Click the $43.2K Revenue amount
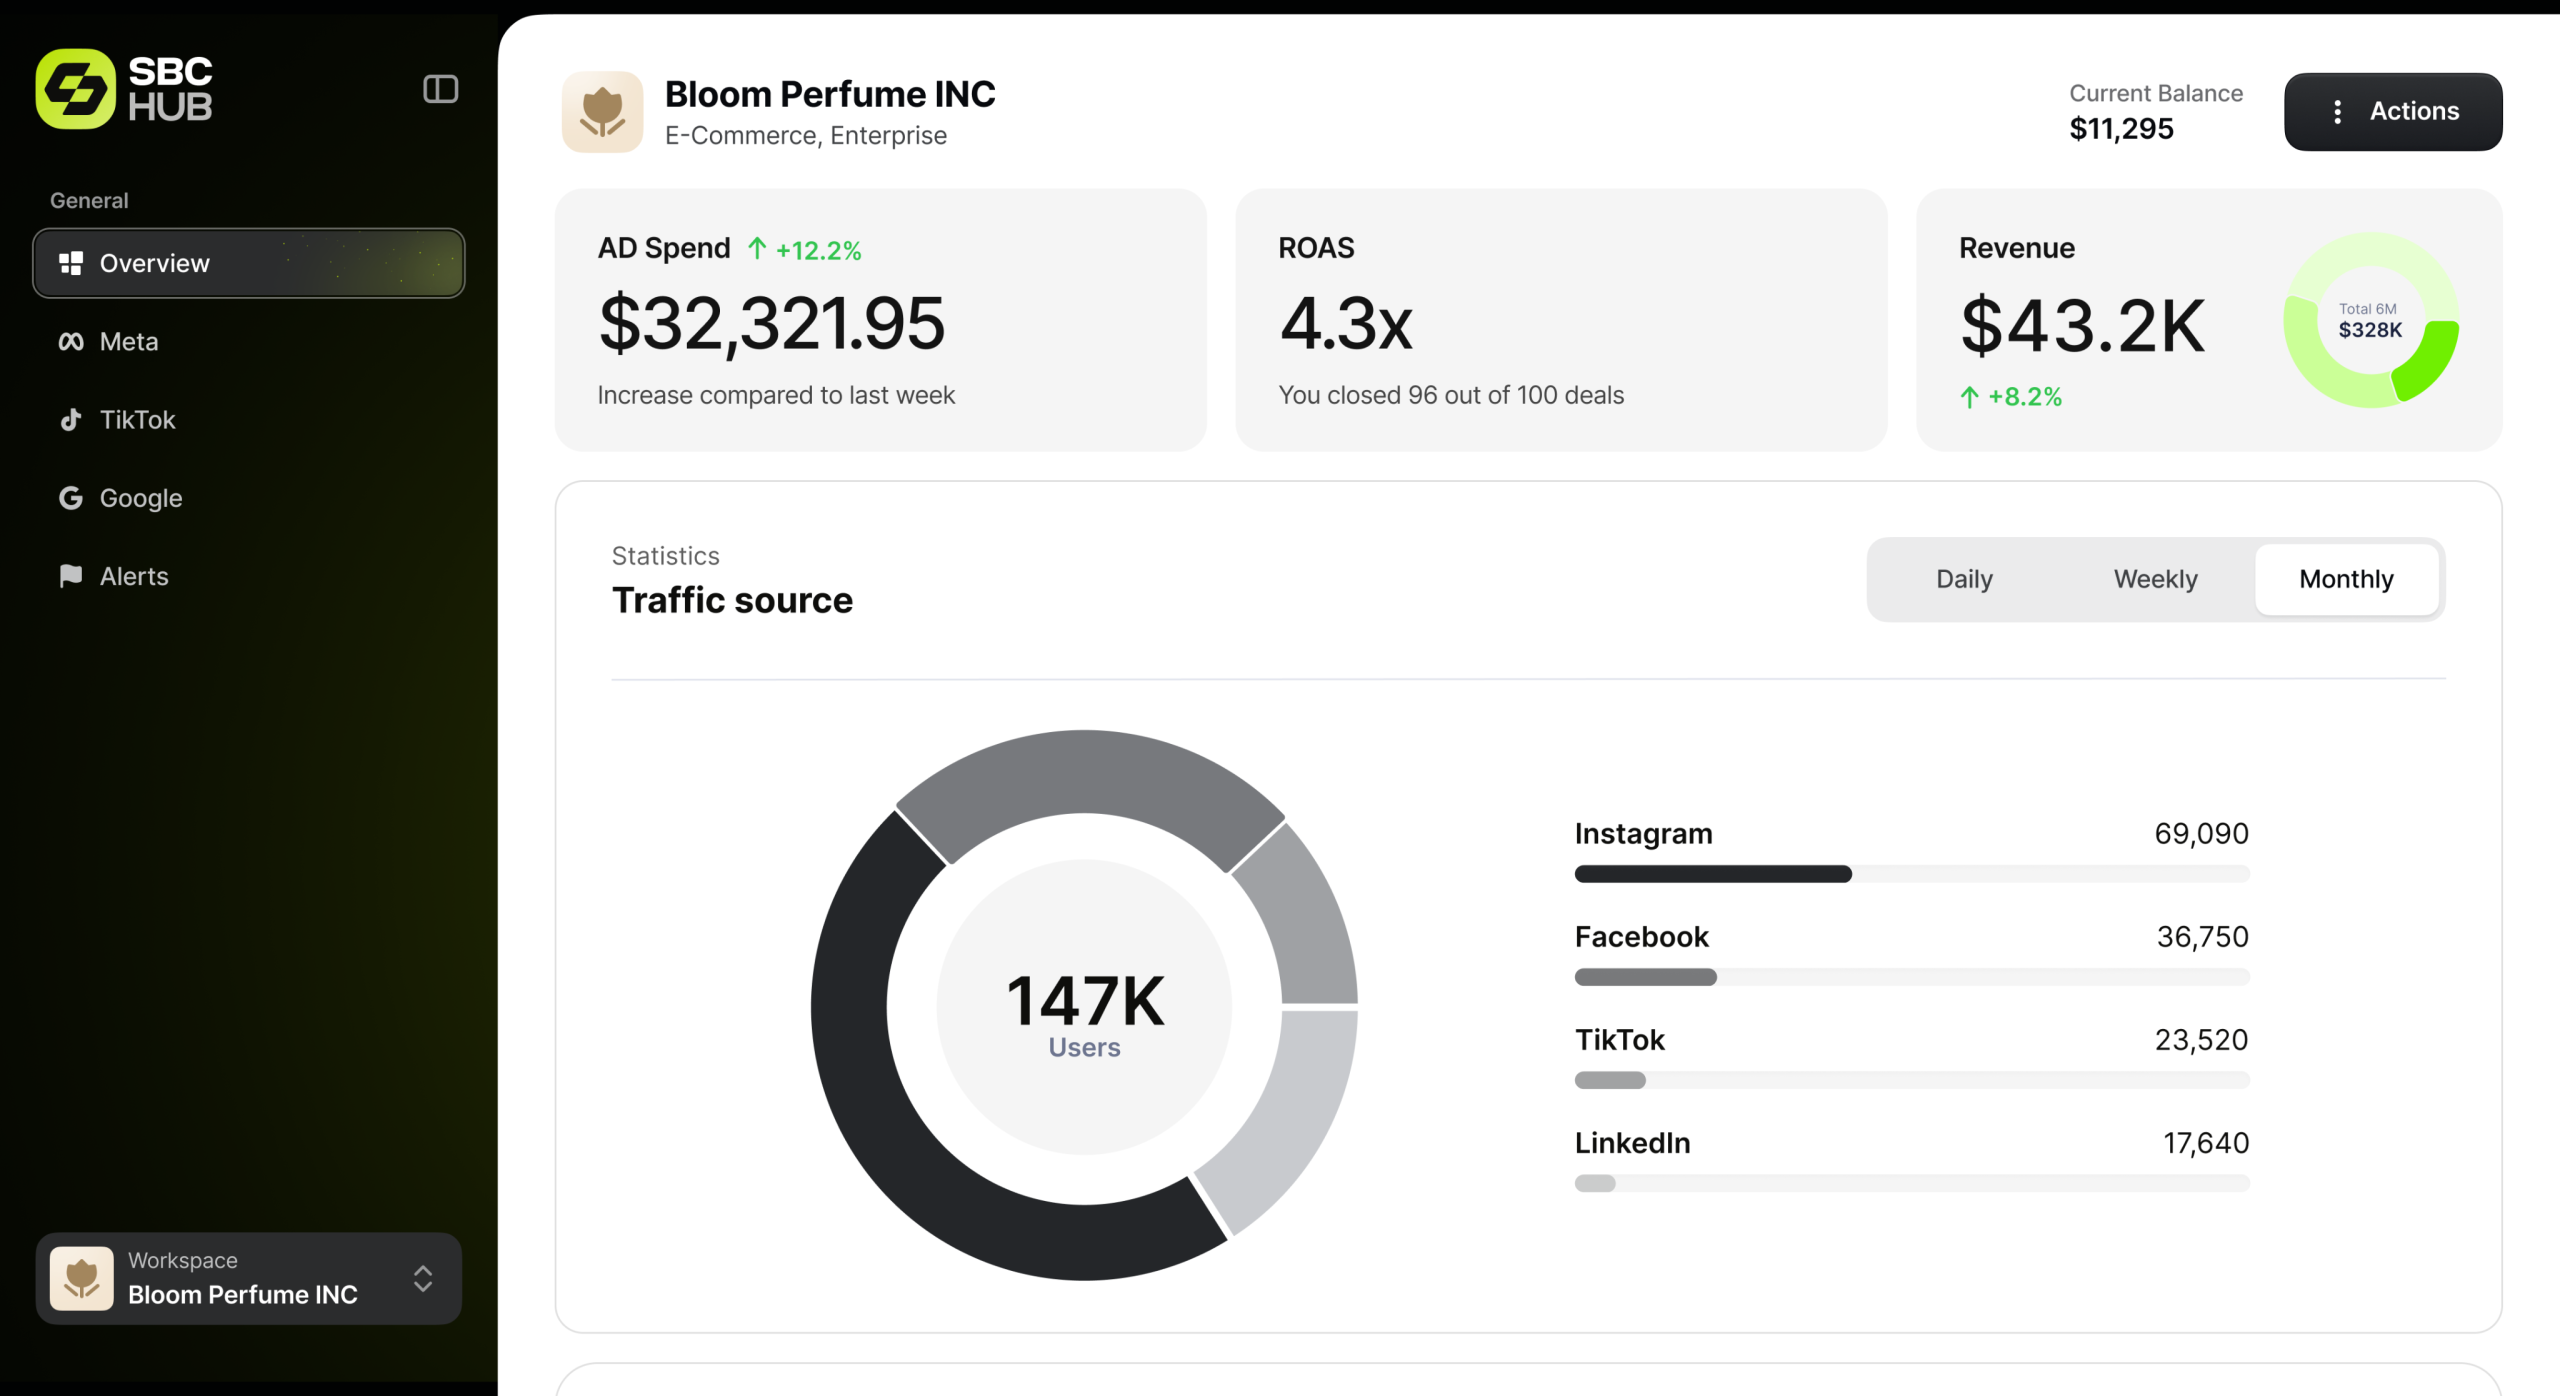 coord(2082,325)
